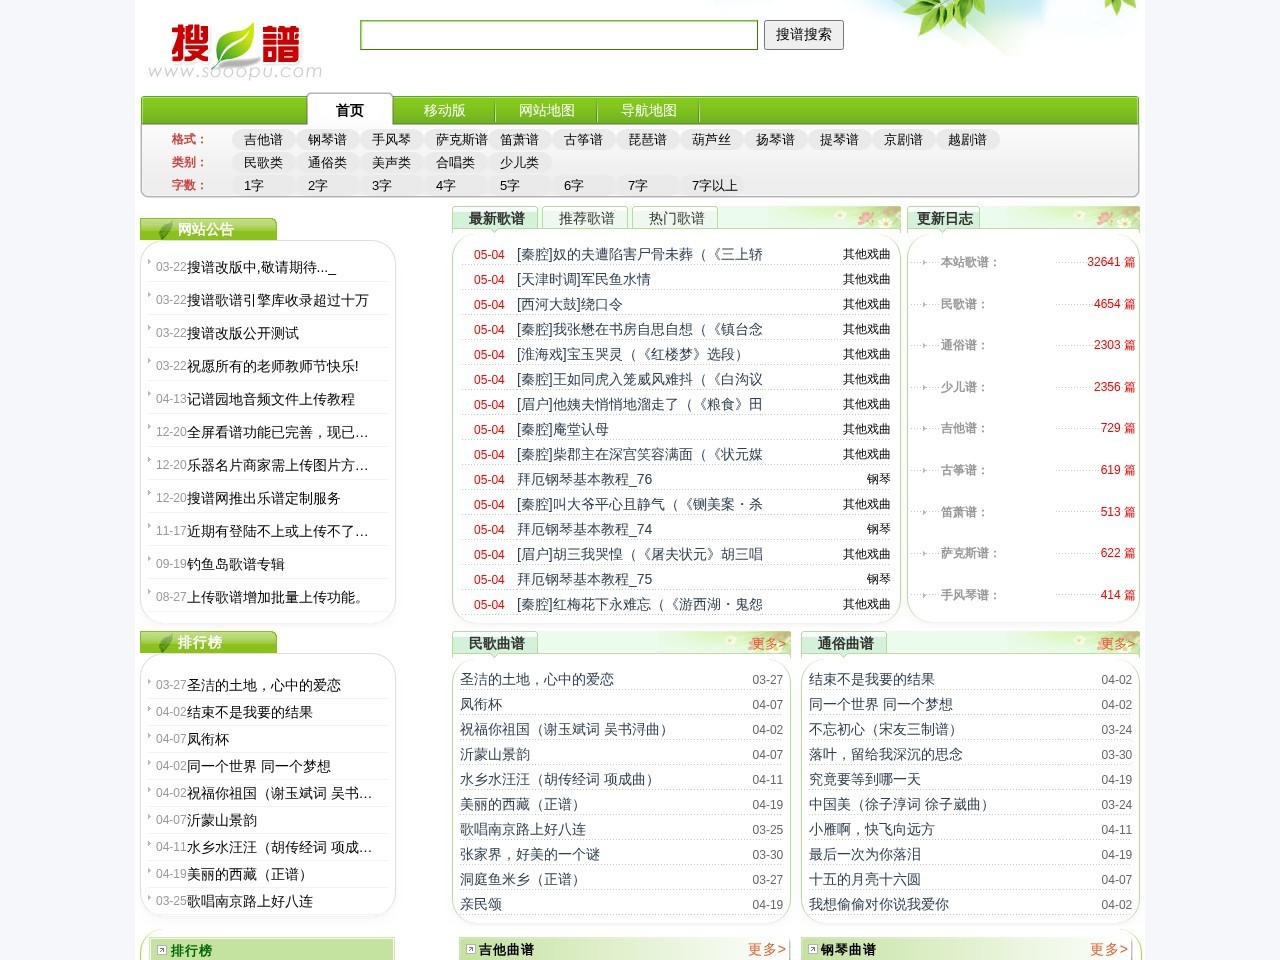Click the 吉他曲谱 header icon
Screen dimensions: 1280x960
point(471,949)
